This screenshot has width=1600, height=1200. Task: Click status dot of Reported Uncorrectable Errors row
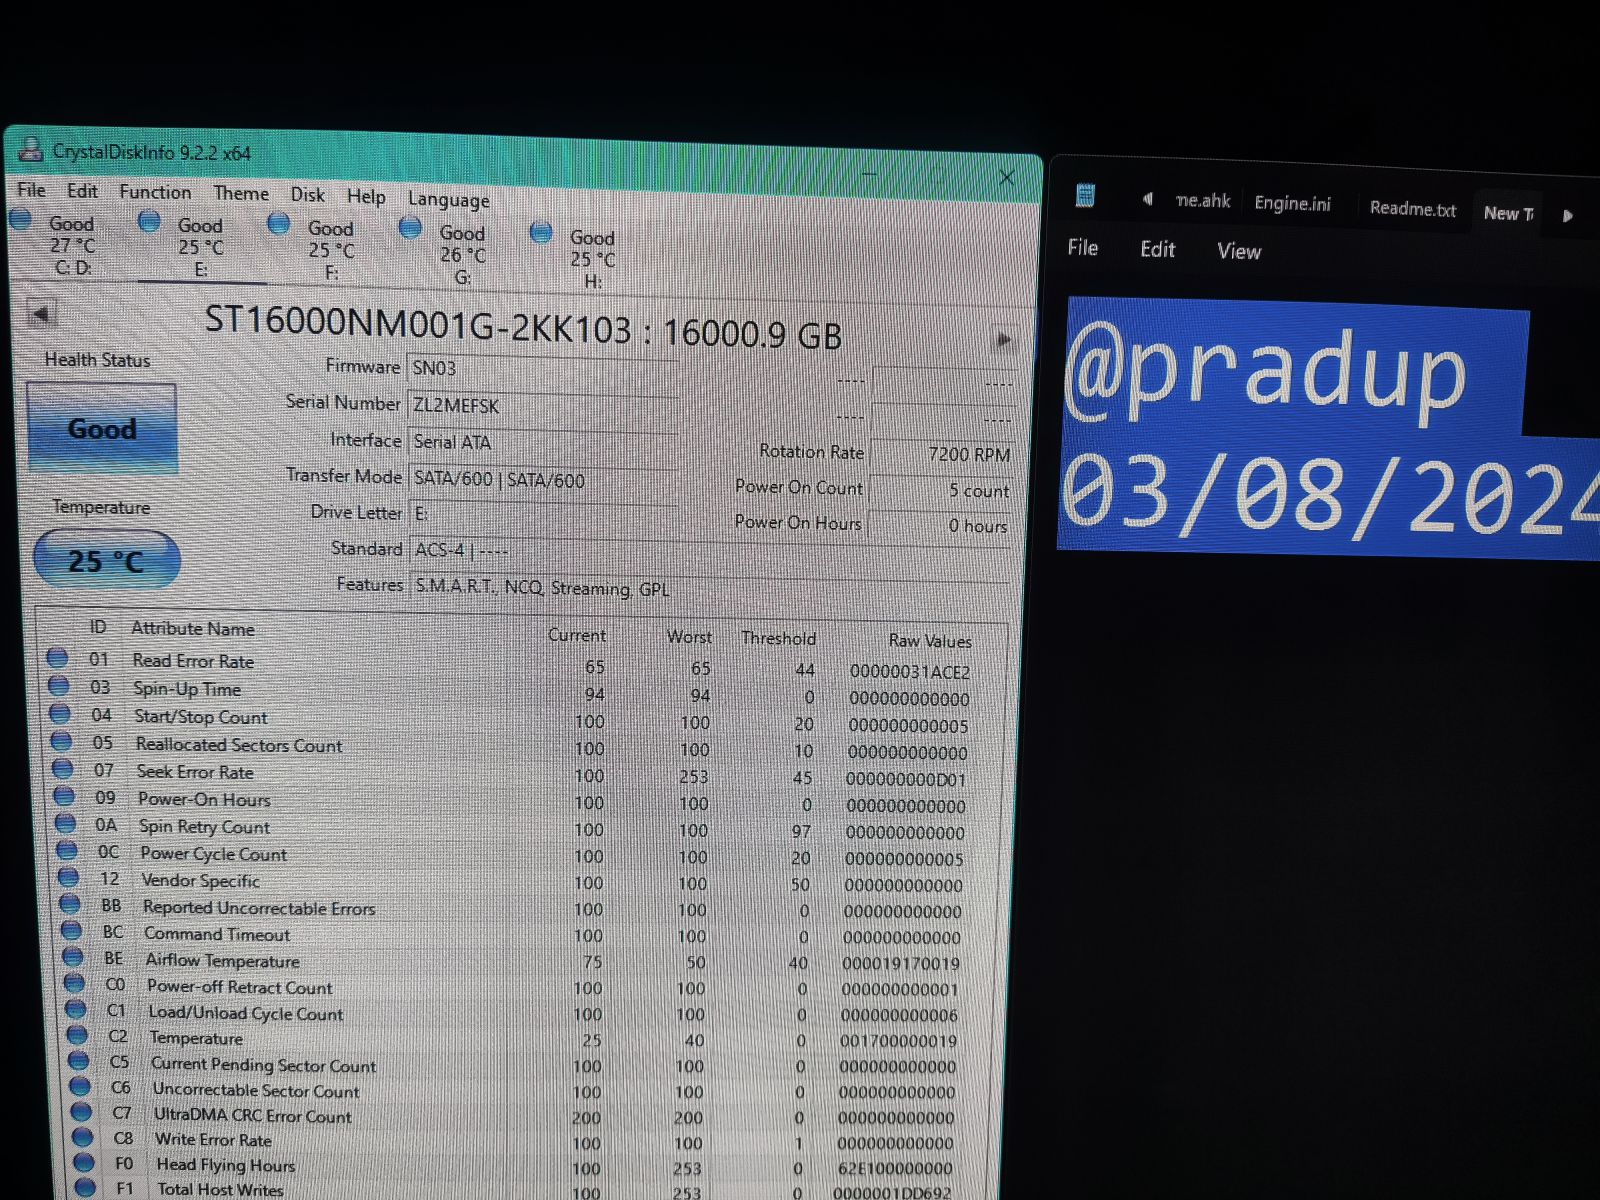click(x=70, y=904)
